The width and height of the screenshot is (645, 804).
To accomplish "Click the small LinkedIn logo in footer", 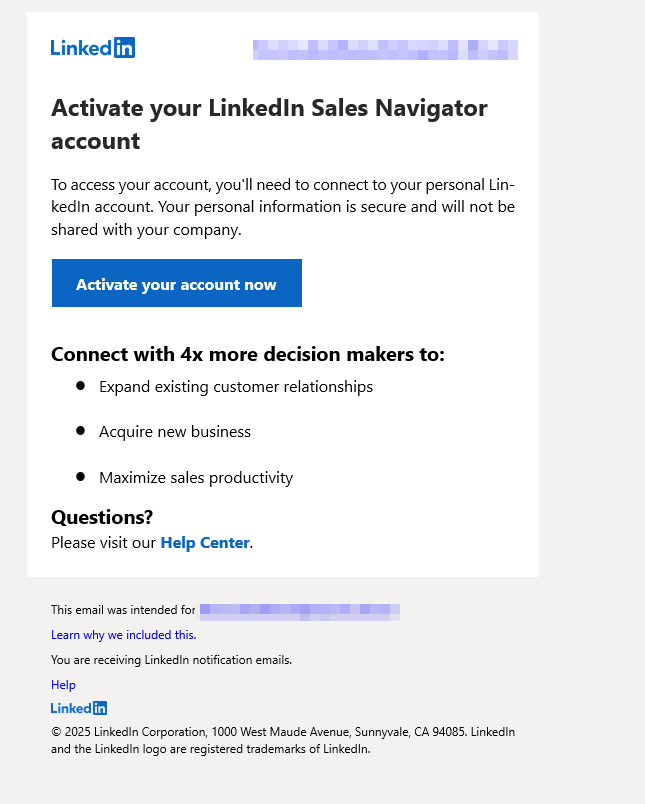I will pos(79,708).
